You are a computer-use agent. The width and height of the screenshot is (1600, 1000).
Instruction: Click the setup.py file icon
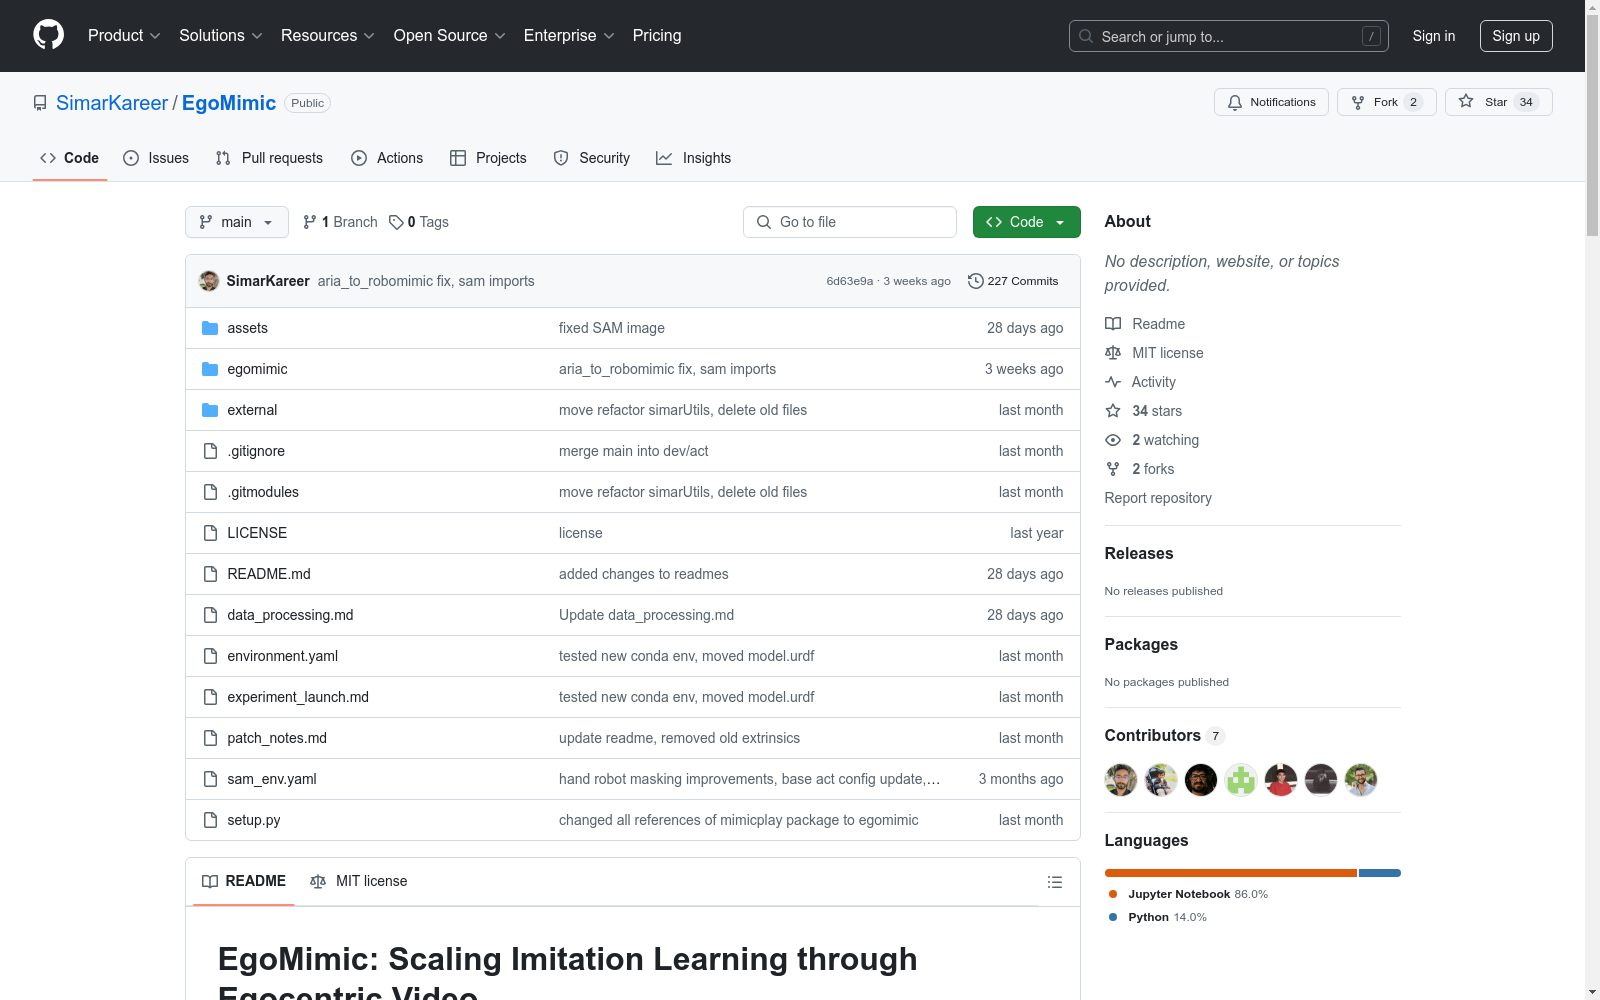[x=210, y=820]
